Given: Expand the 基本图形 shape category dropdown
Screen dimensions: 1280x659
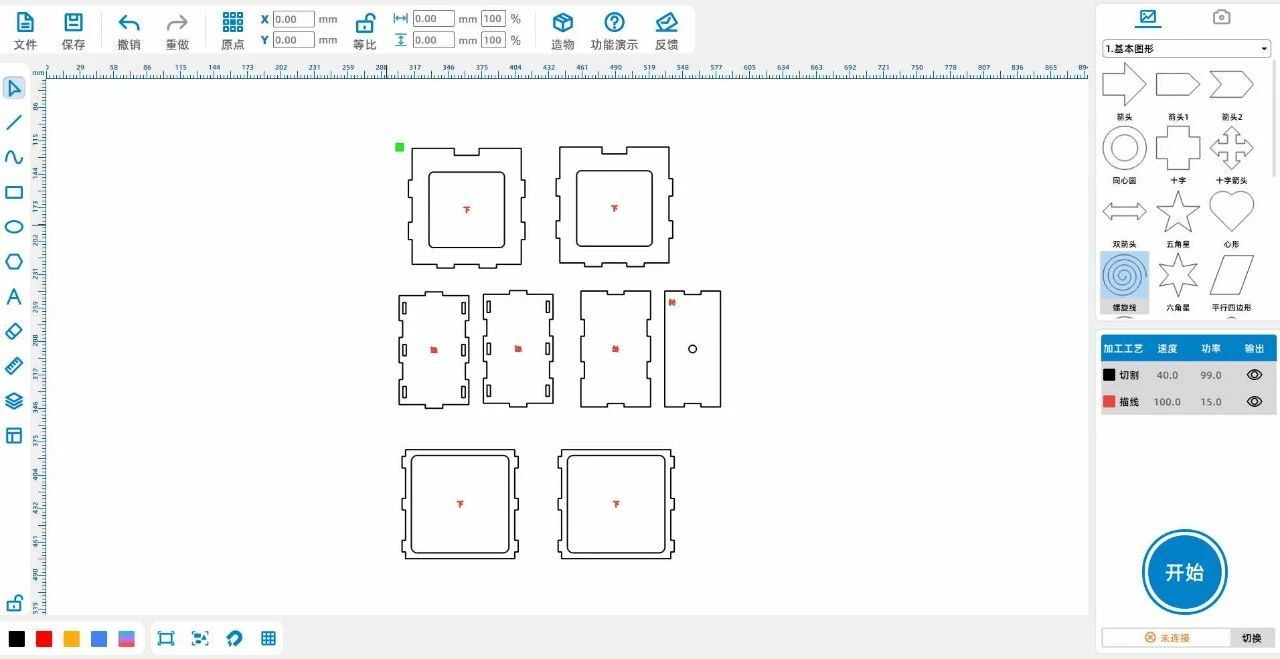Looking at the screenshot, I should tap(1186, 49).
